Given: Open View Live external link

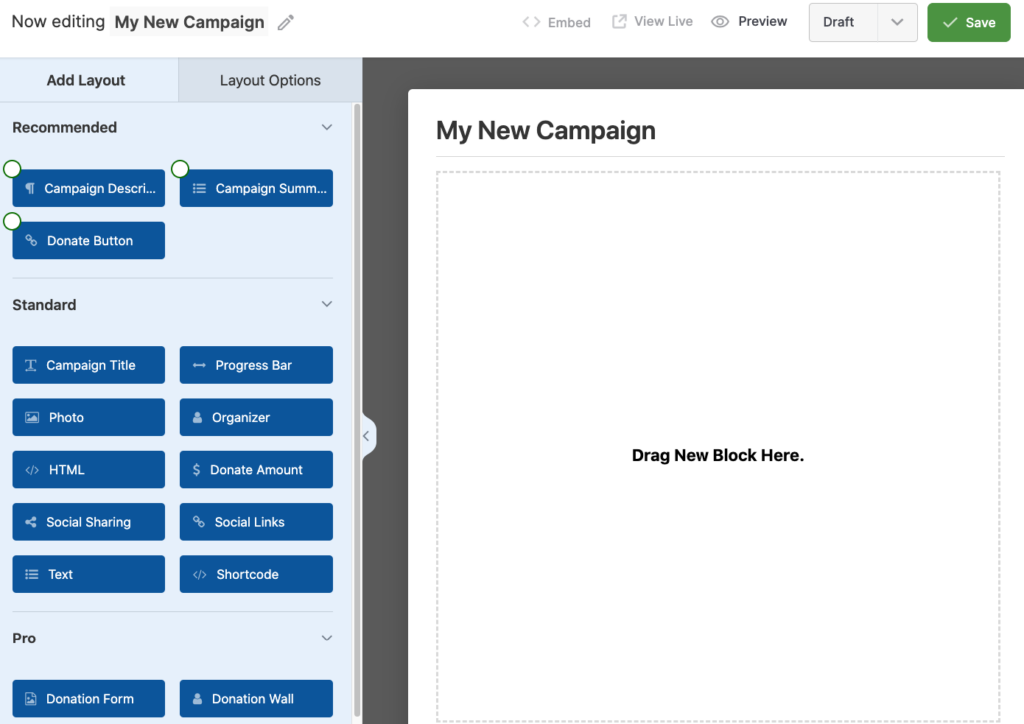Looking at the screenshot, I should point(620,21).
